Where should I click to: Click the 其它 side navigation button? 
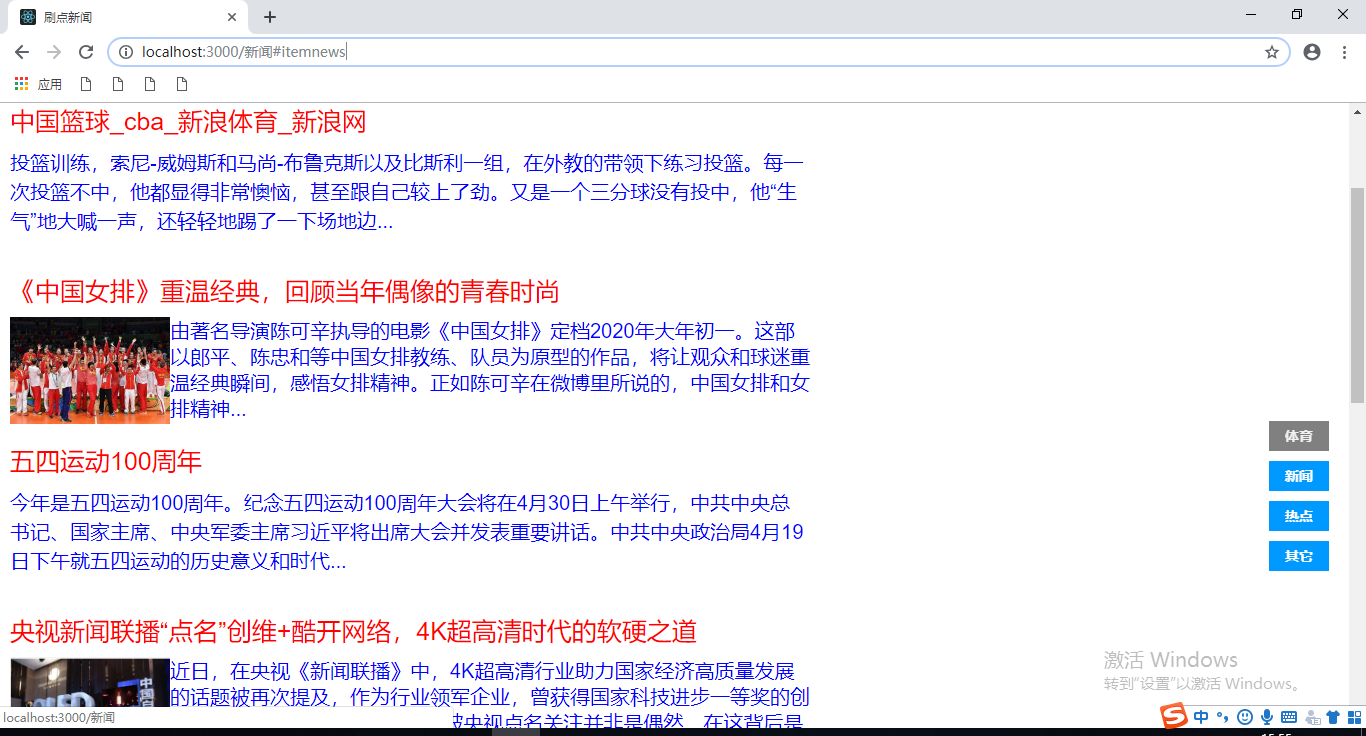pos(1299,556)
